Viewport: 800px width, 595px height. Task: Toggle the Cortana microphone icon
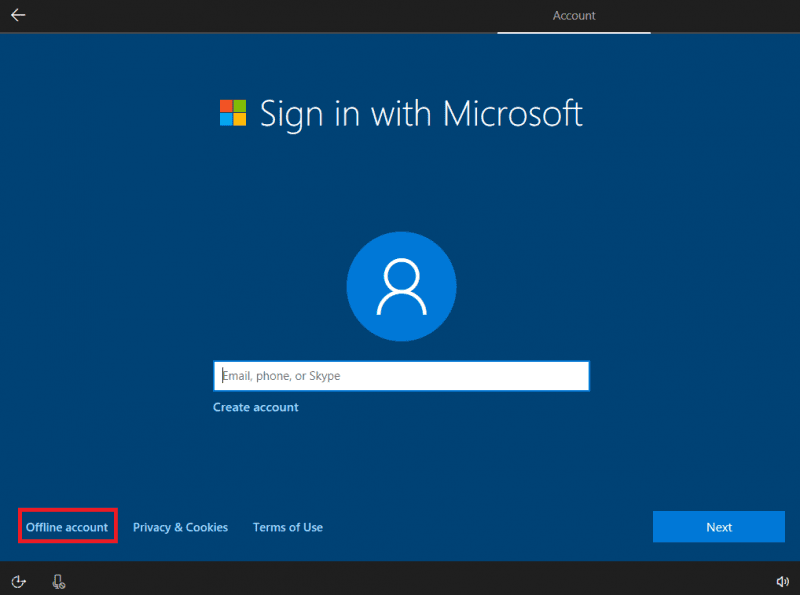pyautogui.click(x=59, y=582)
